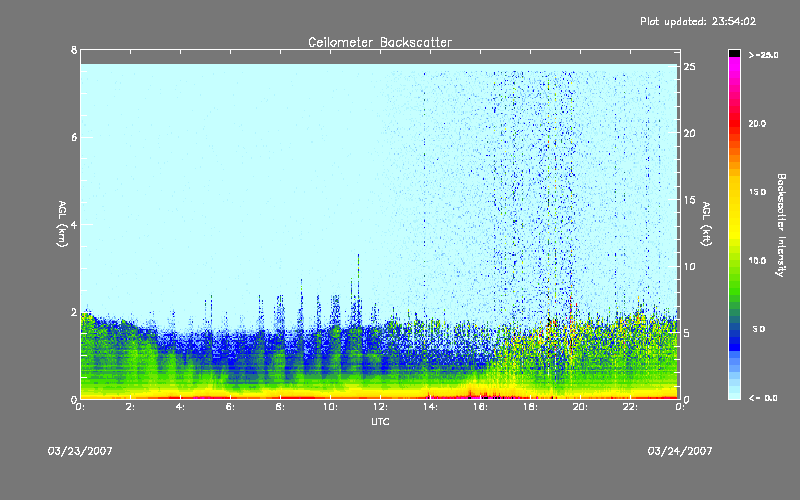
Task: Pick the dark blue colorbar region near 5.0
Action: tap(734, 334)
